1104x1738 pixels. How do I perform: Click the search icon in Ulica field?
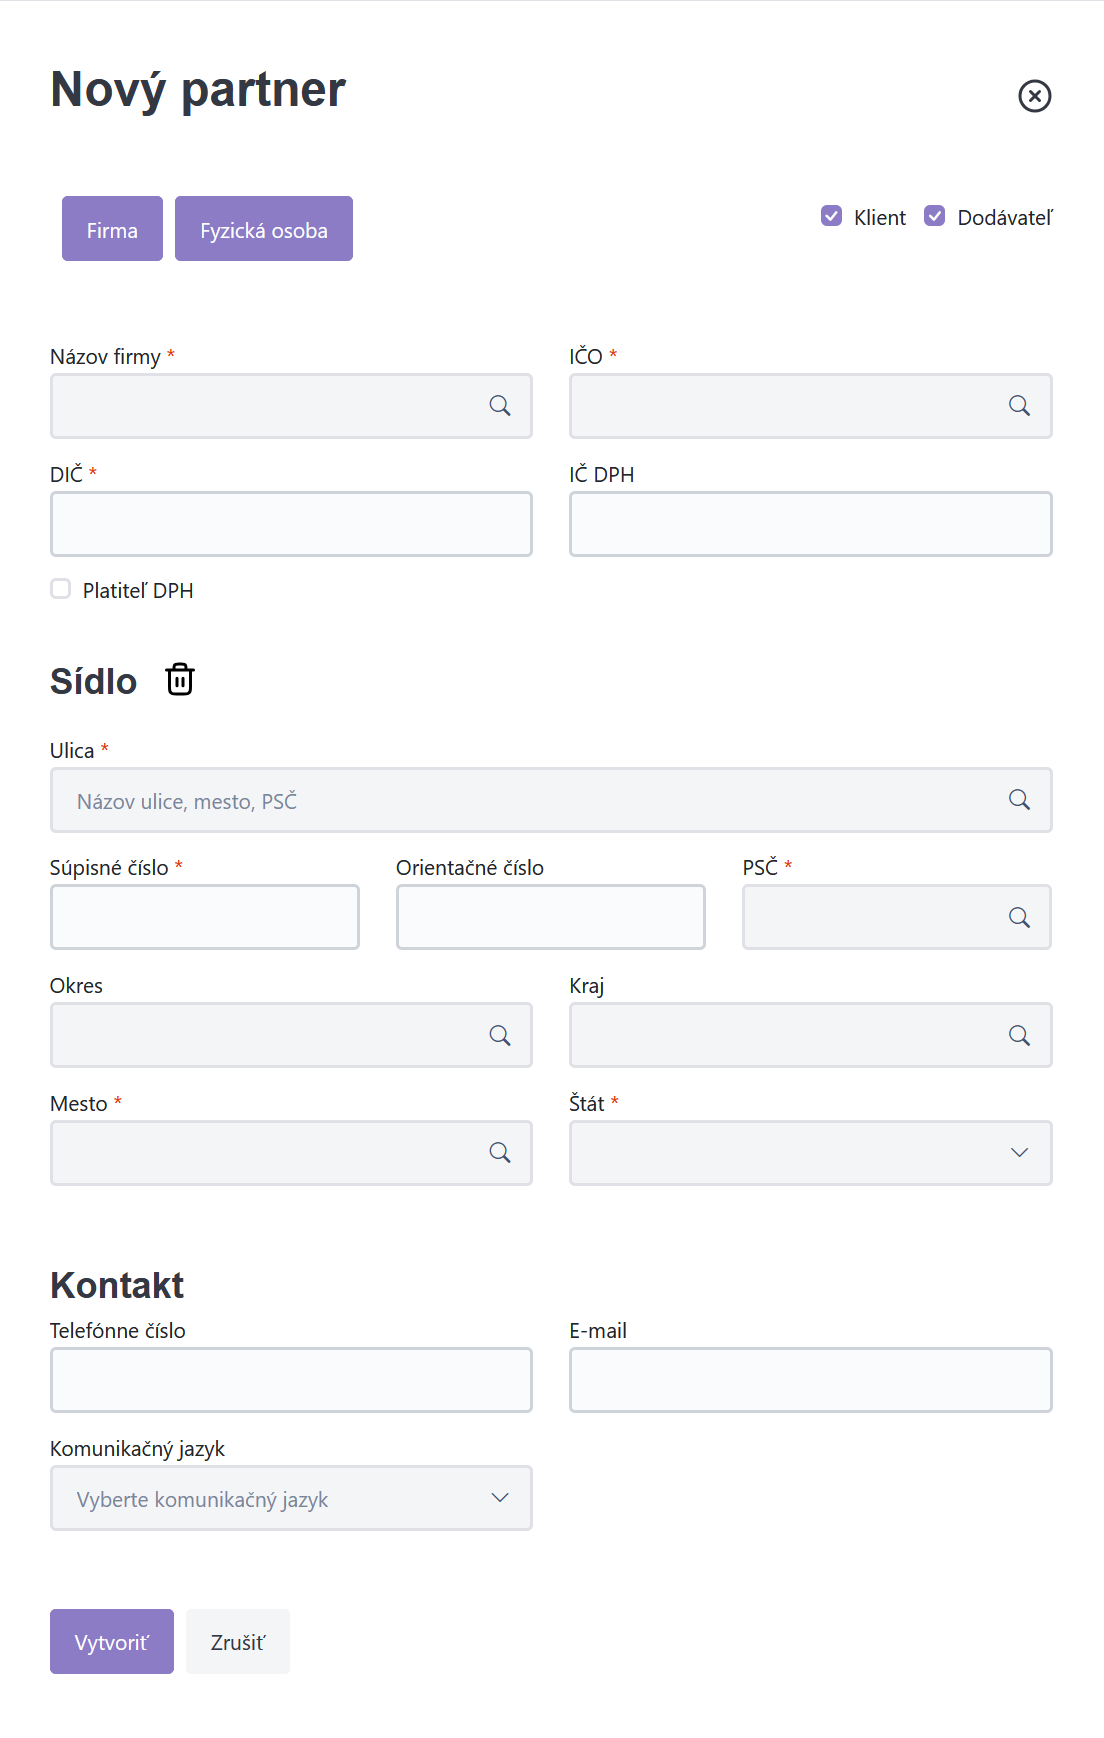coord(1019,800)
